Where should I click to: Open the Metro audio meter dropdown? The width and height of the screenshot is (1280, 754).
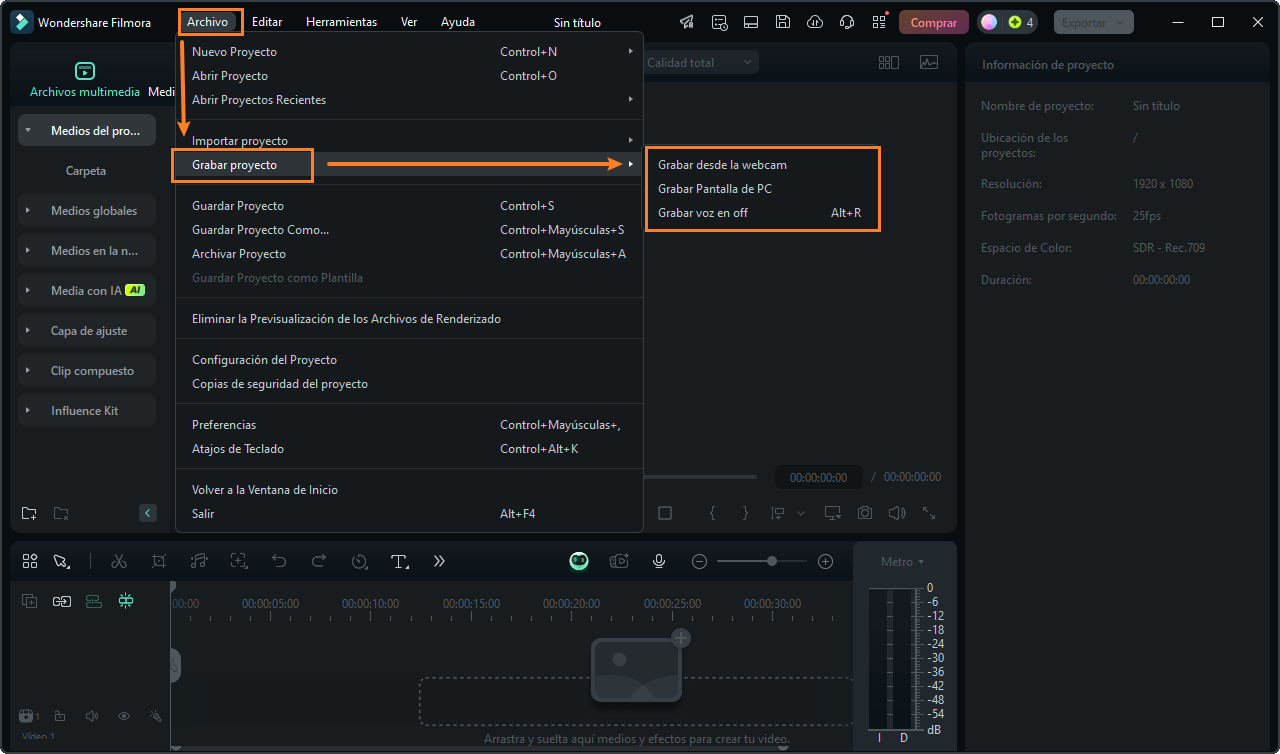[x=902, y=562]
